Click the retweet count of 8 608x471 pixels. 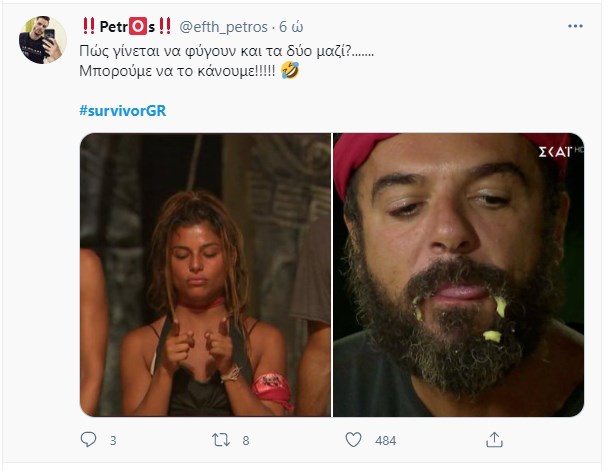[x=246, y=440]
